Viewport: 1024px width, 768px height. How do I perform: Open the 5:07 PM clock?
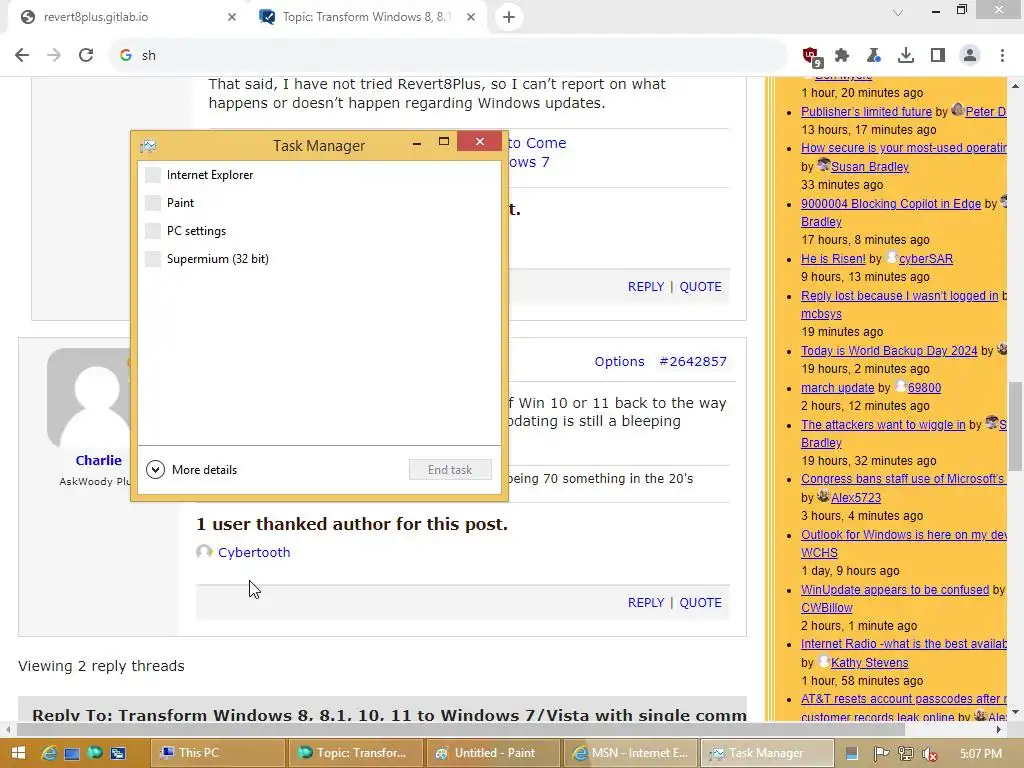[981, 754]
